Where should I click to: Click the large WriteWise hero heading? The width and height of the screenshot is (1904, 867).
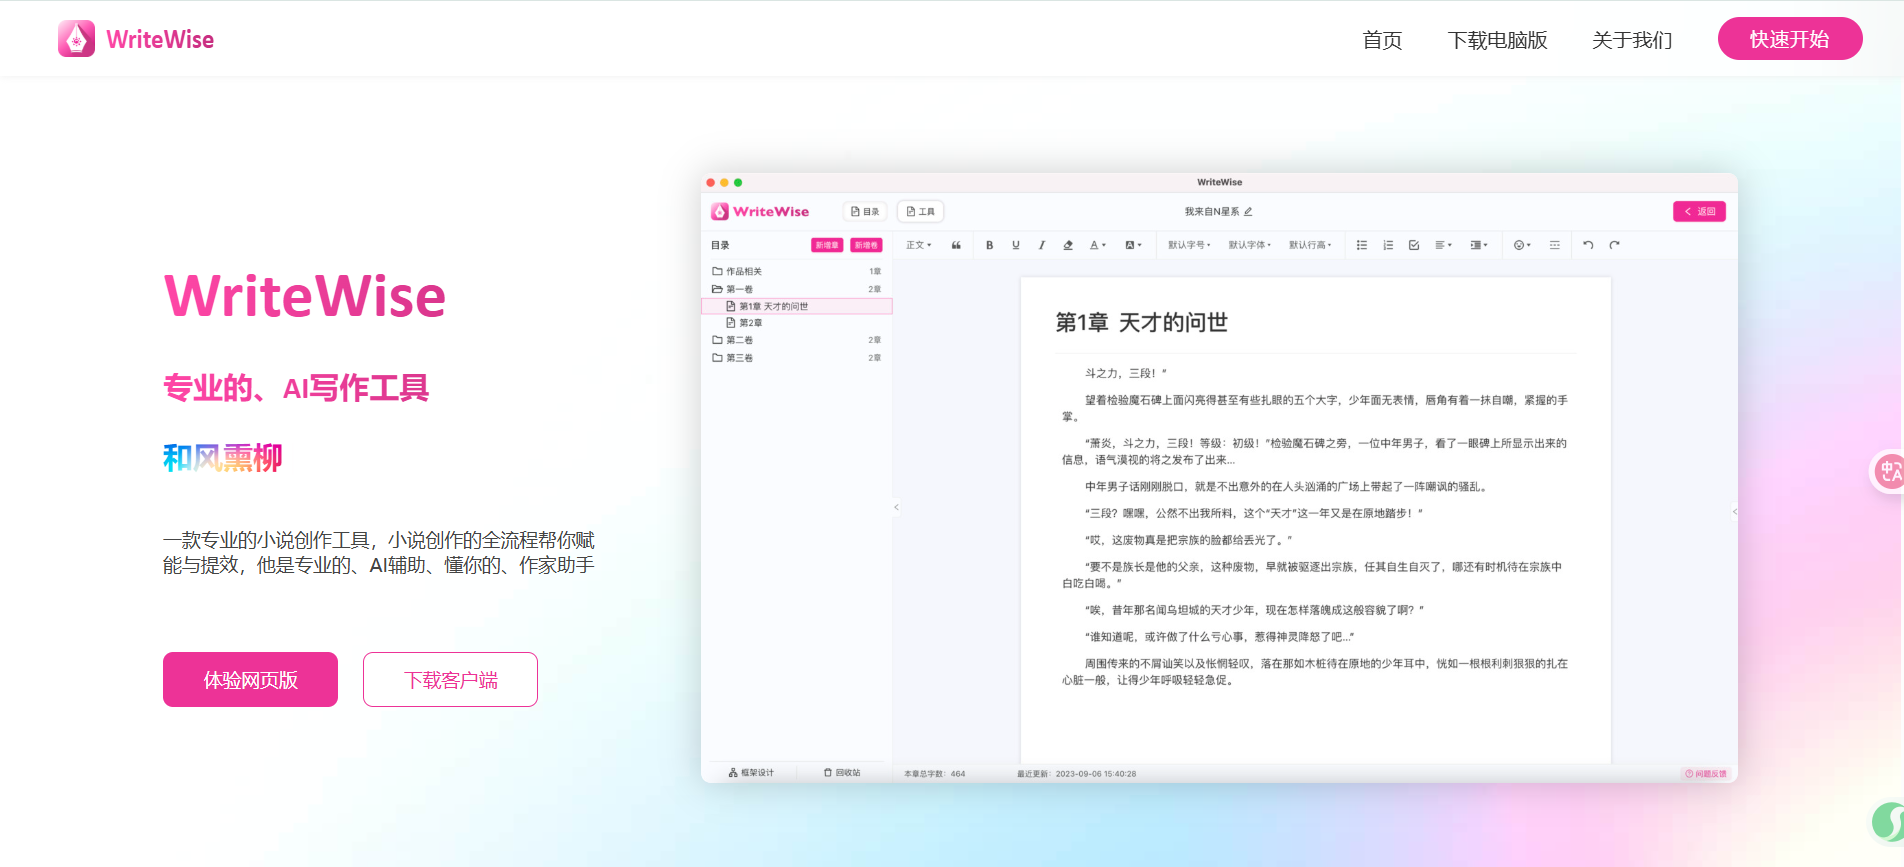pos(305,296)
